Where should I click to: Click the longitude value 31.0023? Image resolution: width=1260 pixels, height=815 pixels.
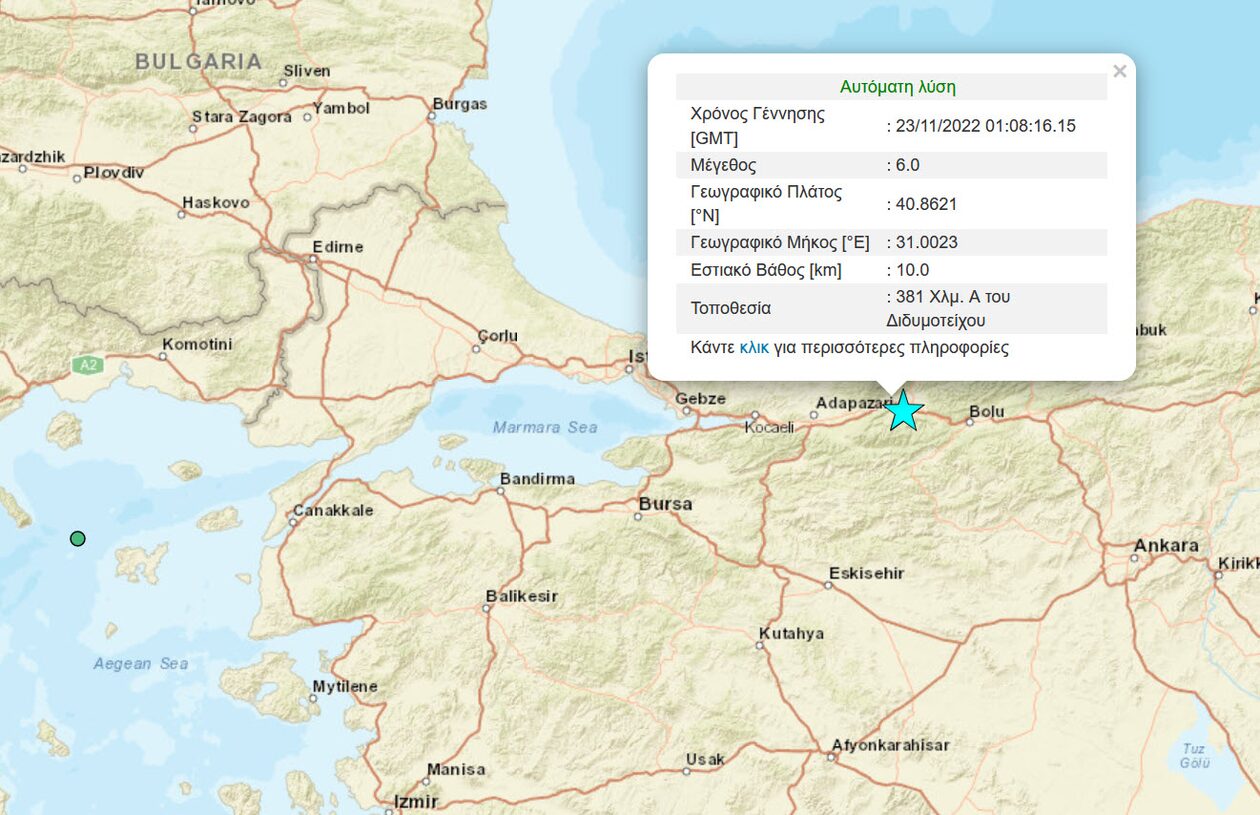coord(925,242)
